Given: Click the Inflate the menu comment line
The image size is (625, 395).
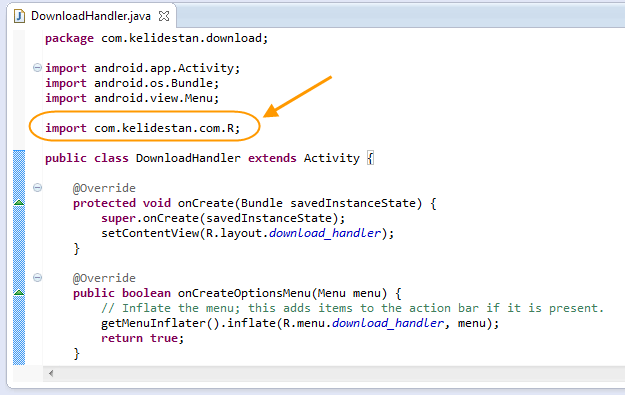Looking at the screenshot, I should 352,308.
